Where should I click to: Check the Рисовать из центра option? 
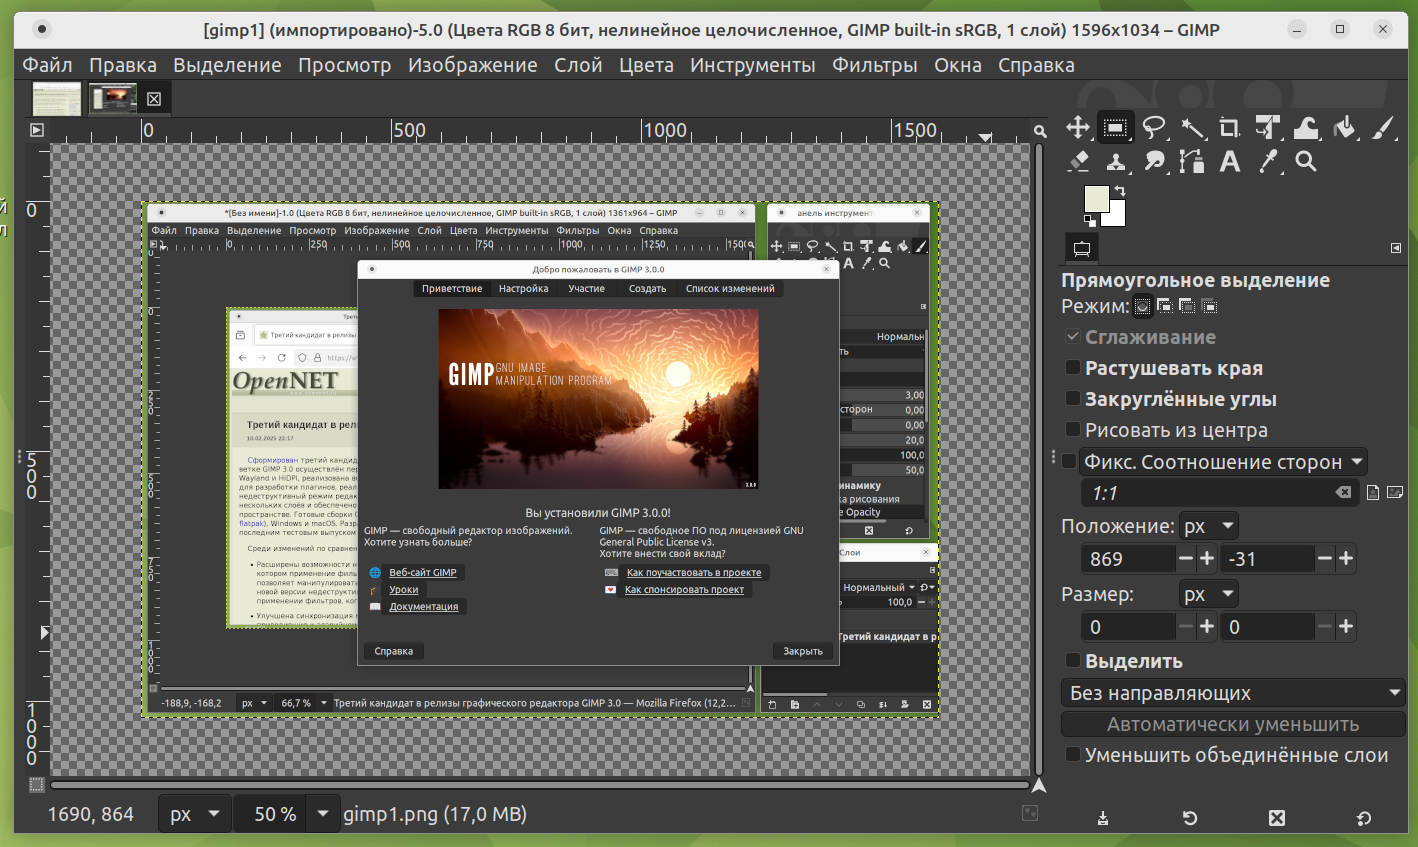1073,430
